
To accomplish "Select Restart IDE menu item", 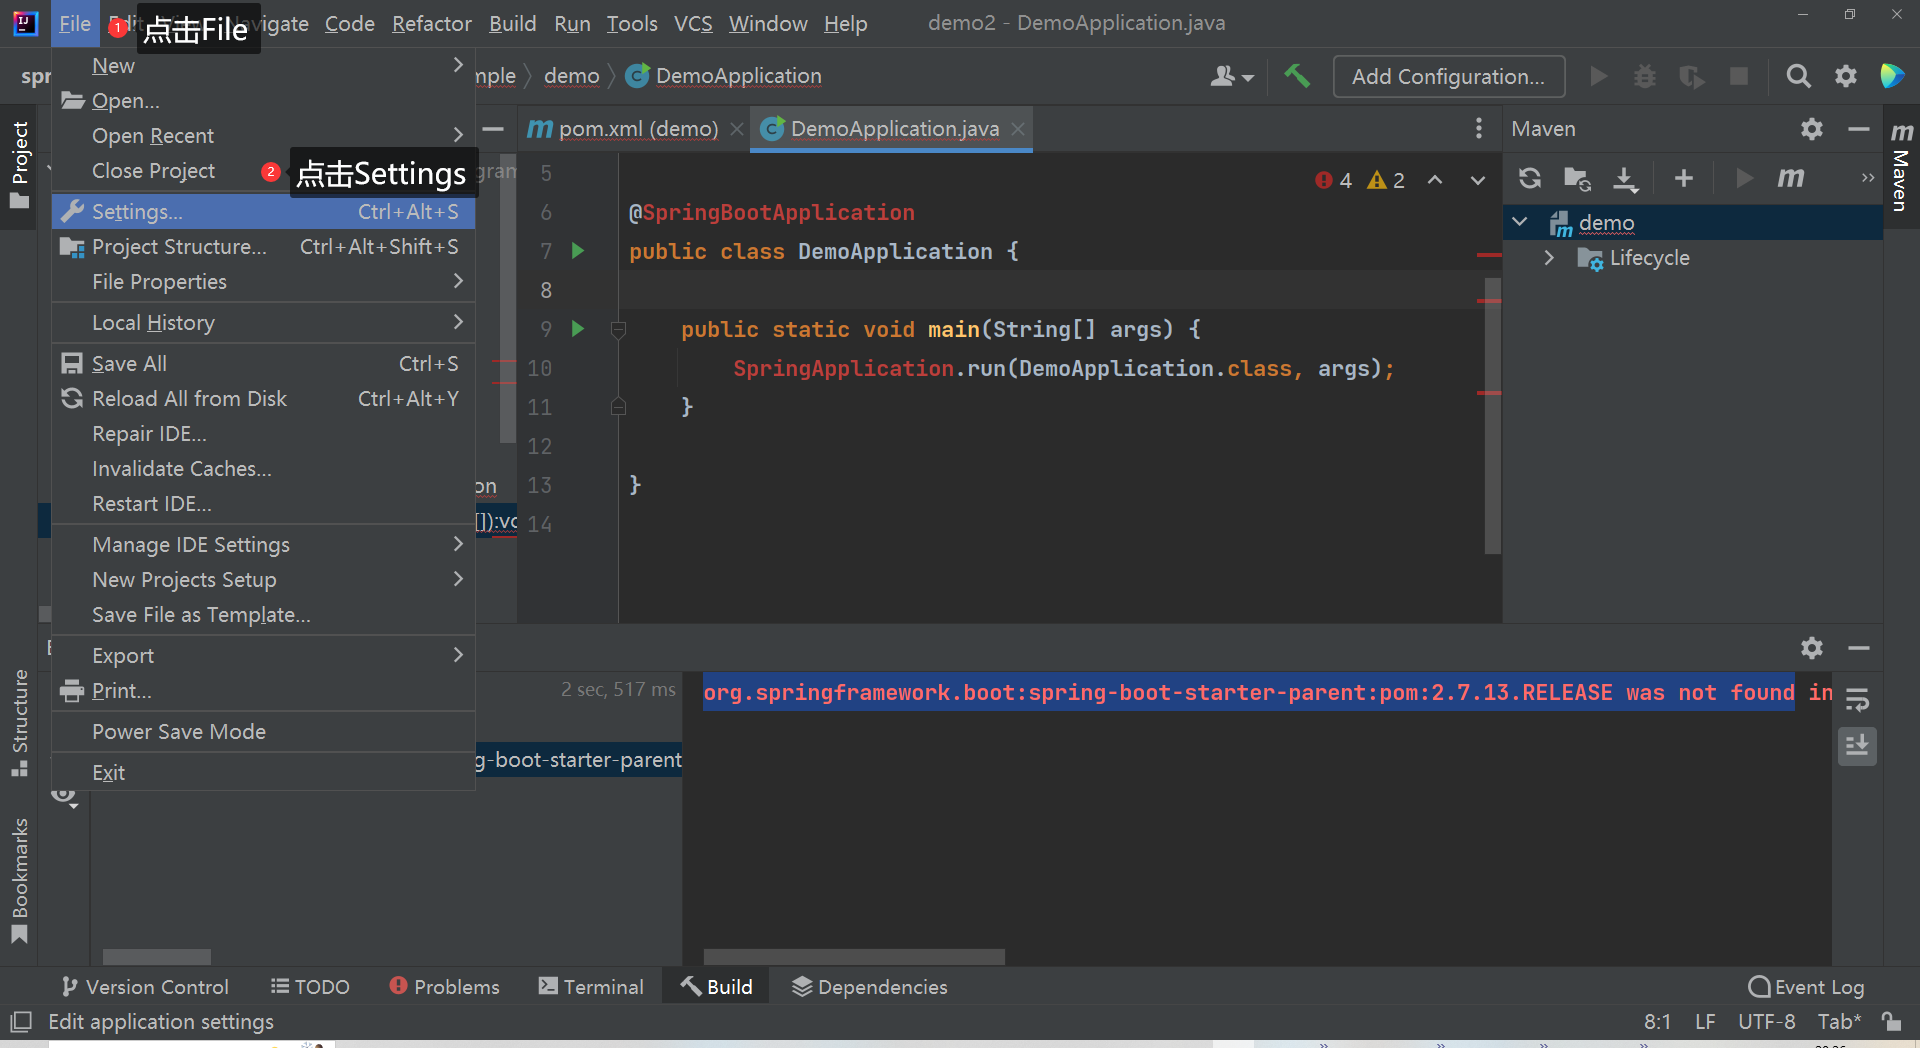I will pyautogui.click(x=263, y=503).
